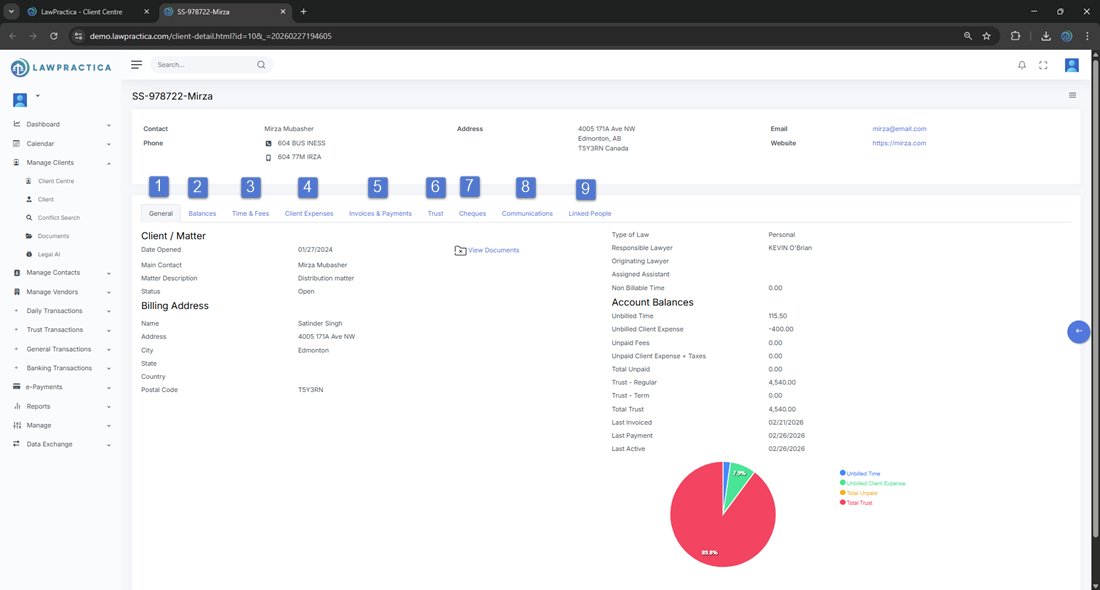This screenshot has height=590, width=1100.
Task: Open the Invoices & Payments tab
Action: coord(380,213)
